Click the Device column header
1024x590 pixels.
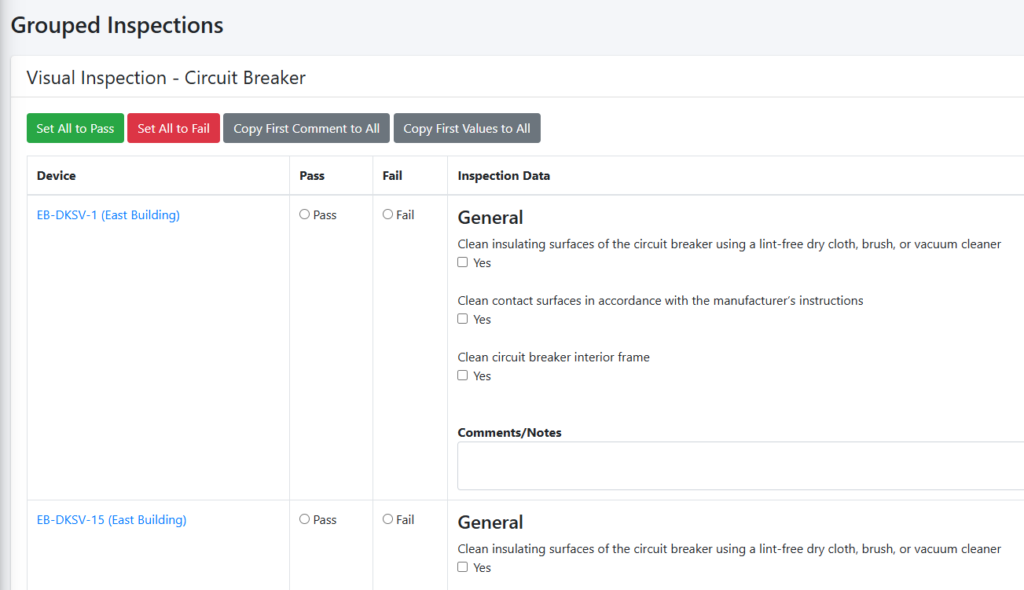tap(56, 176)
